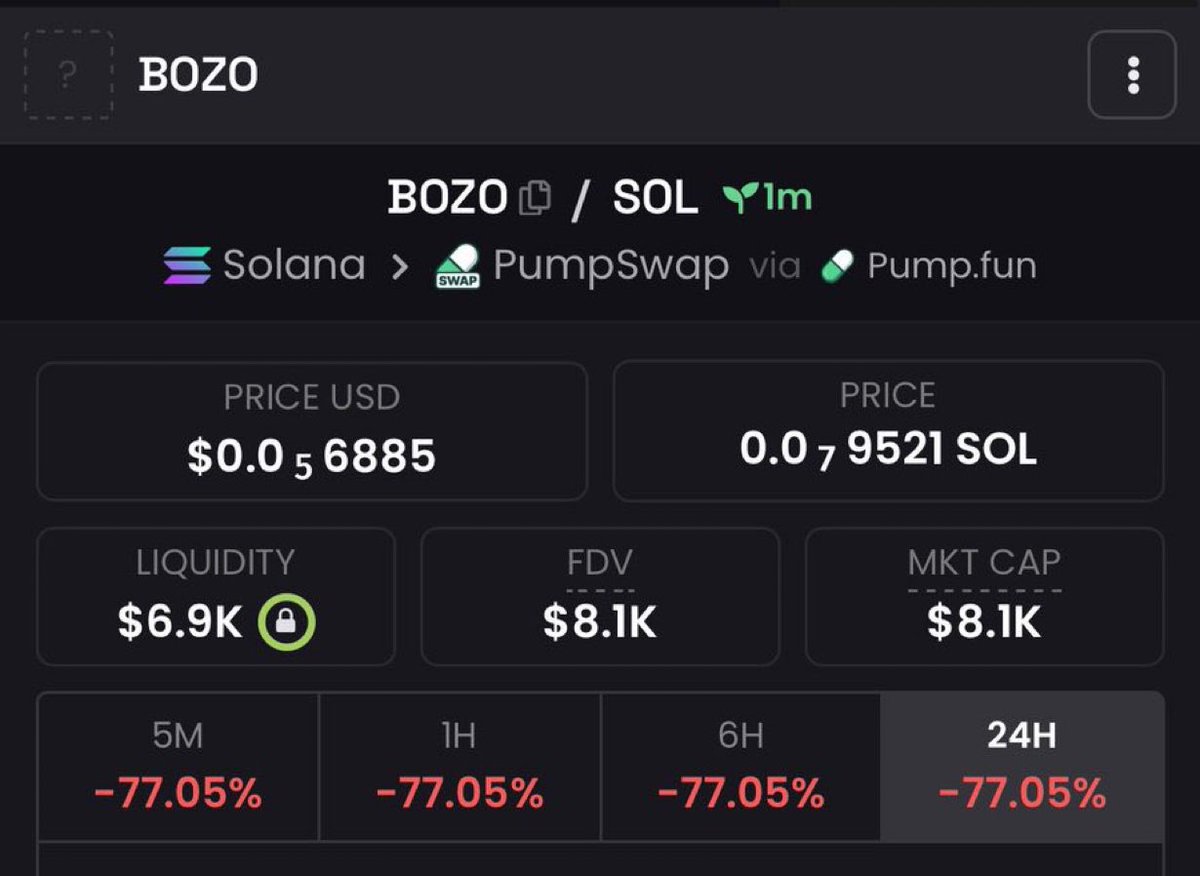Image resolution: width=1200 pixels, height=876 pixels.
Task: Open the three-dot options menu
Action: [1132, 75]
